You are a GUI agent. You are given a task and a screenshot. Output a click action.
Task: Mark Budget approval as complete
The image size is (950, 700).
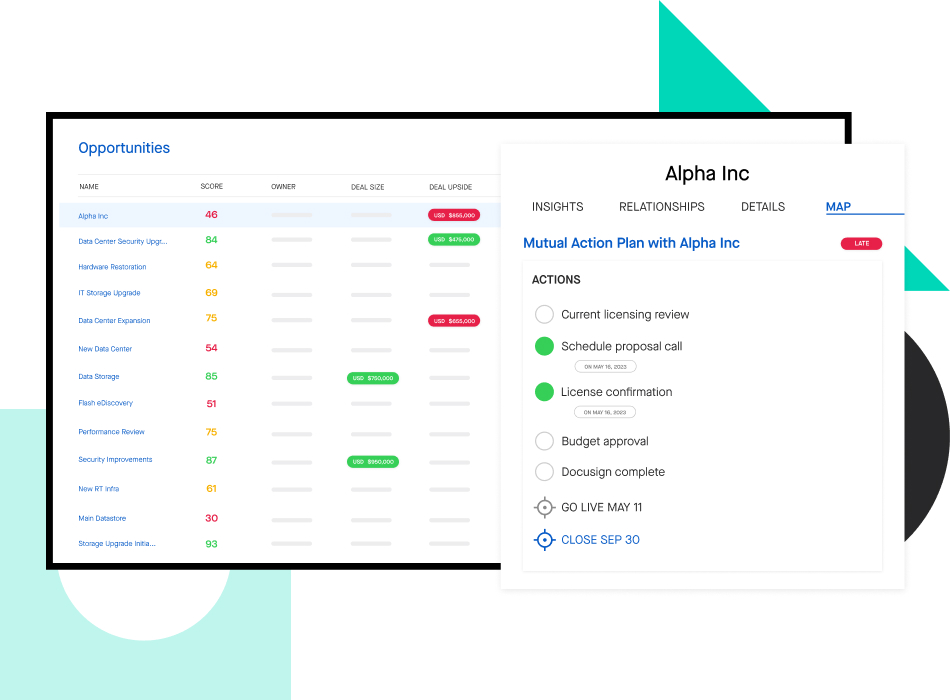click(544, 441)
